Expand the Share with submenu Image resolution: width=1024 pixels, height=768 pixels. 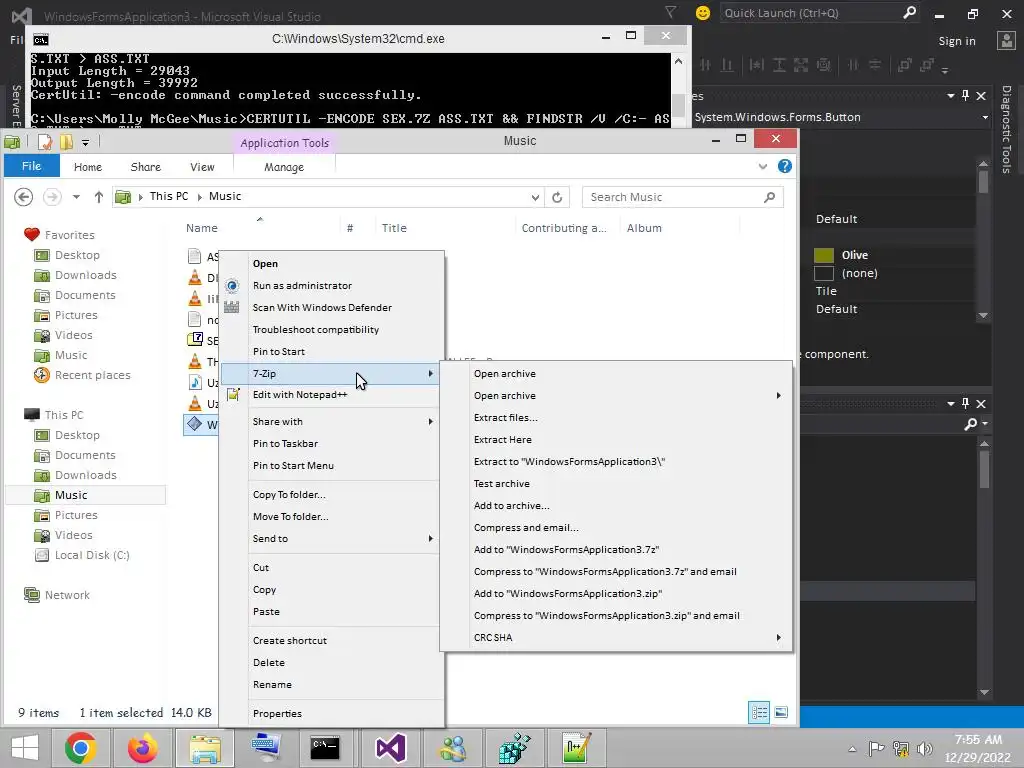pyautogui.click(x=430, y=422)
